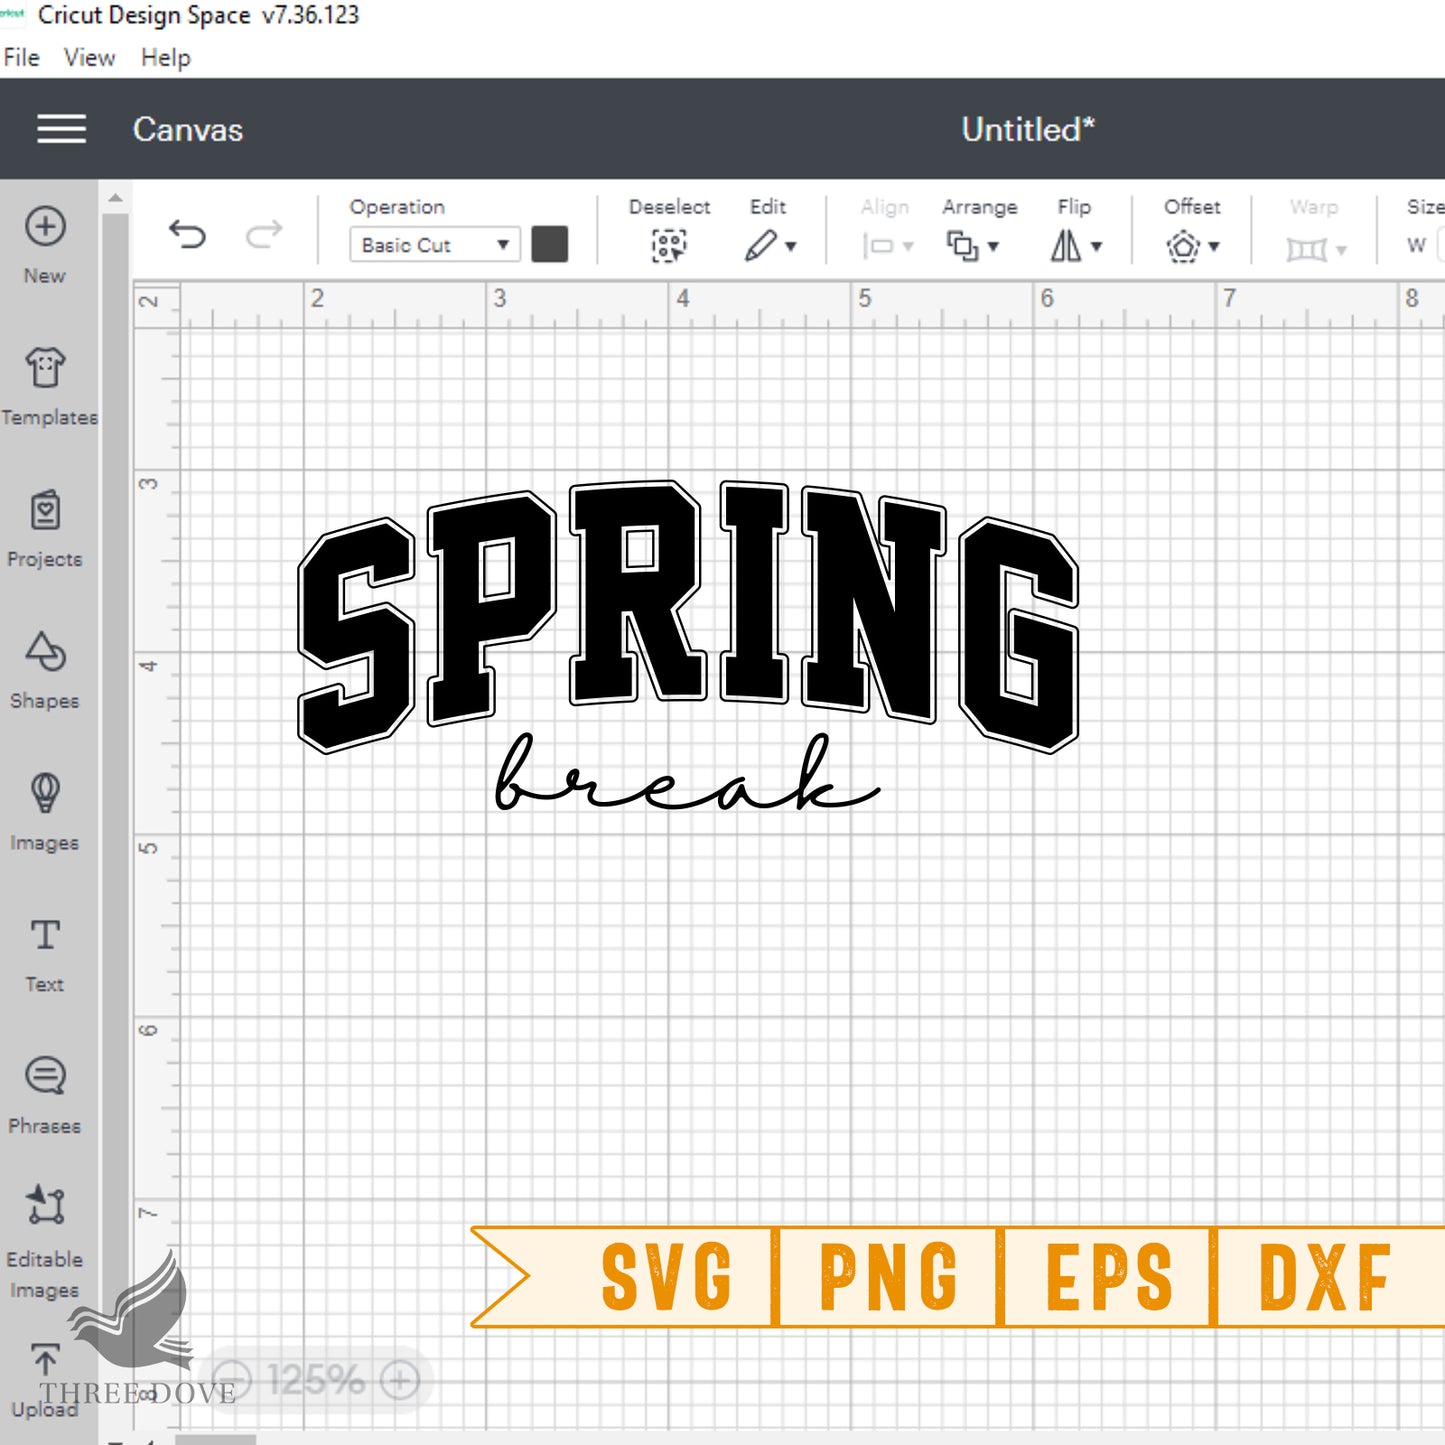Expand the Offset dropdown arrow
Image resolution: width=1445 pixels, height=1445 pixels.
1214,247
